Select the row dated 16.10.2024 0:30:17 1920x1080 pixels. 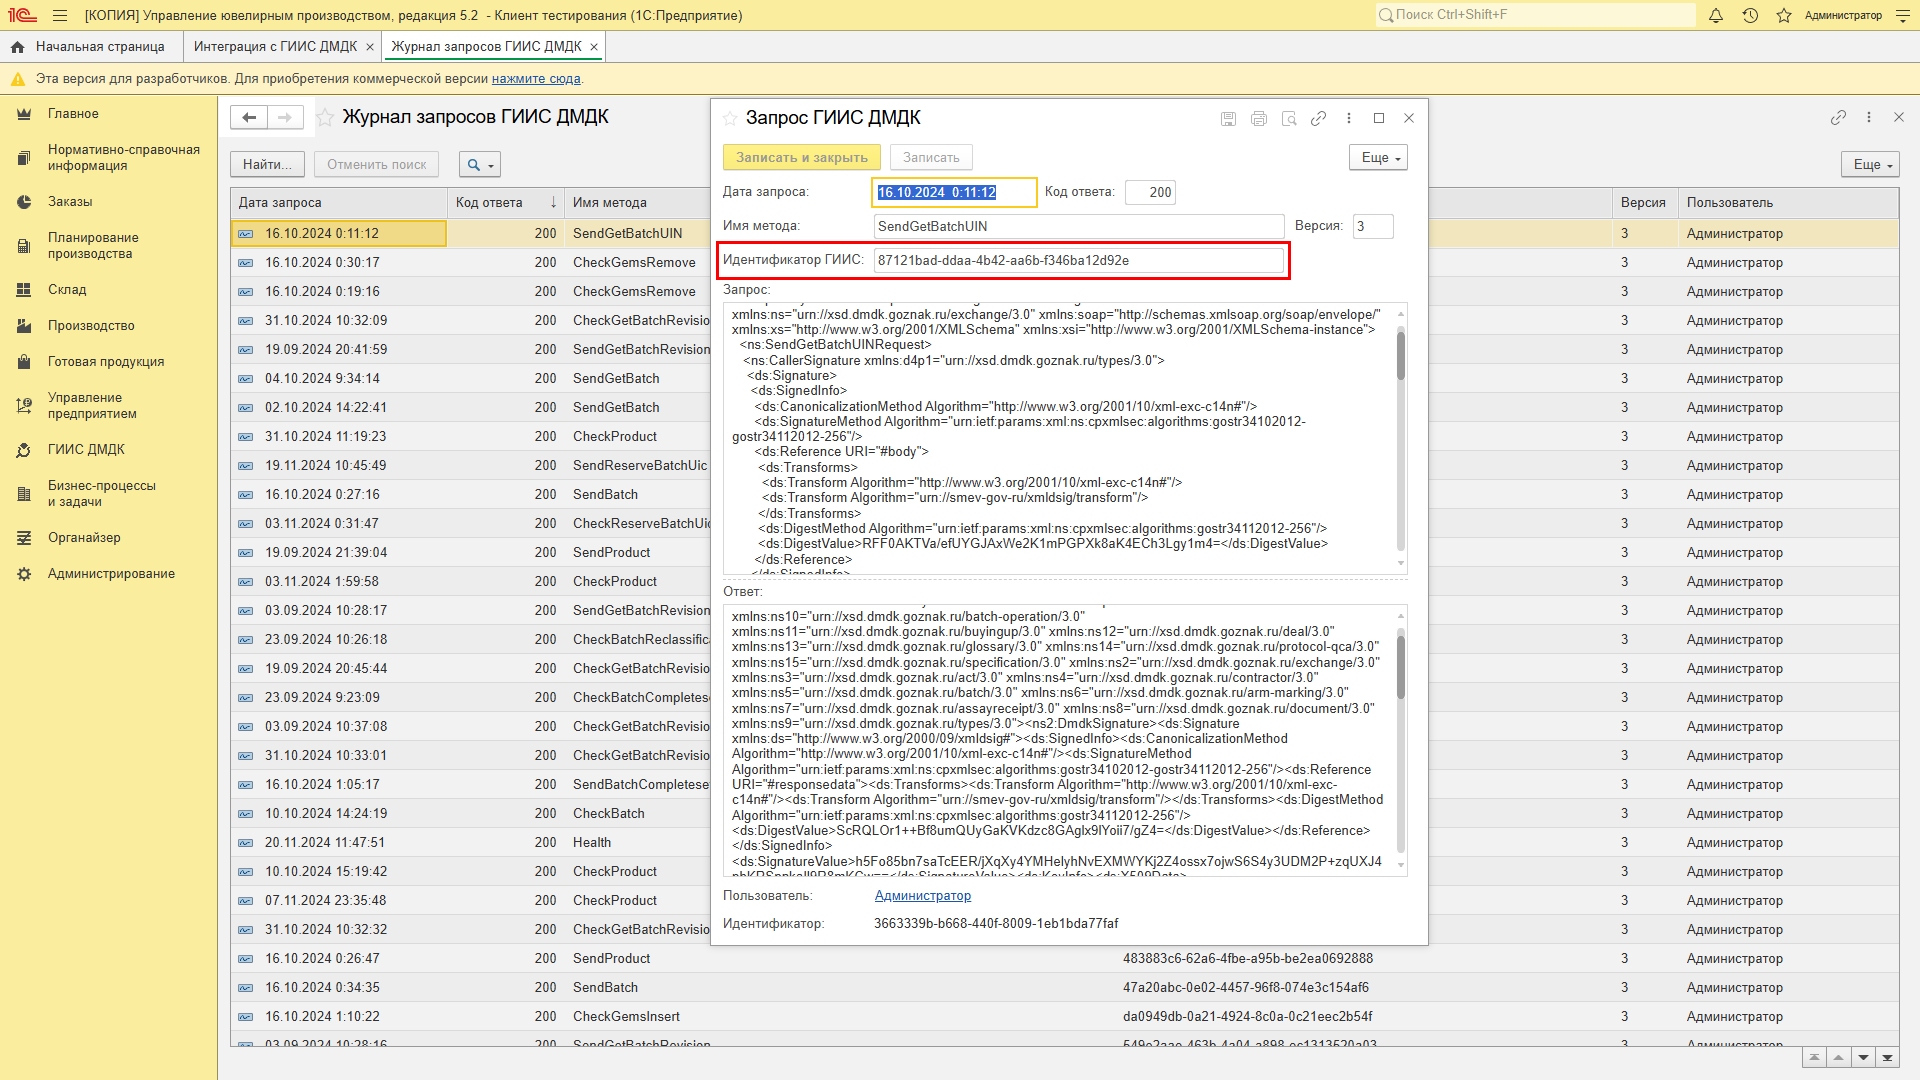coord(470,262)
